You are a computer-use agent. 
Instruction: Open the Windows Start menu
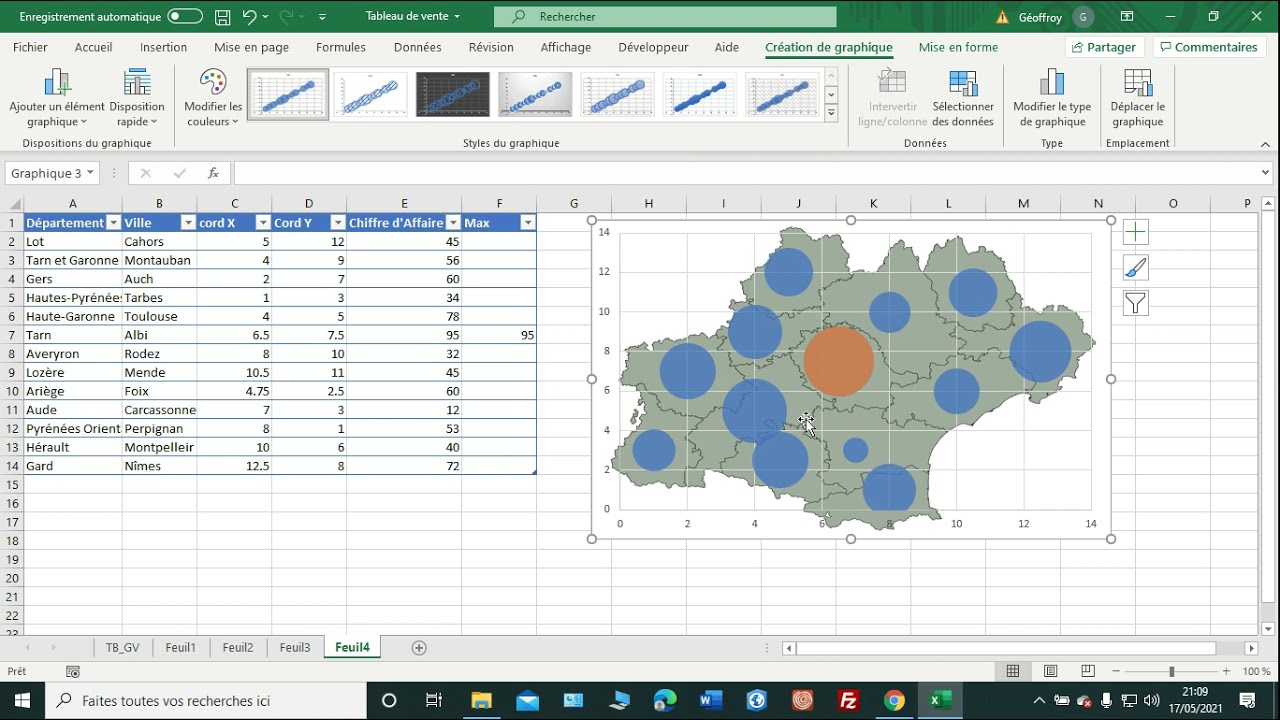tap(23, 701)
